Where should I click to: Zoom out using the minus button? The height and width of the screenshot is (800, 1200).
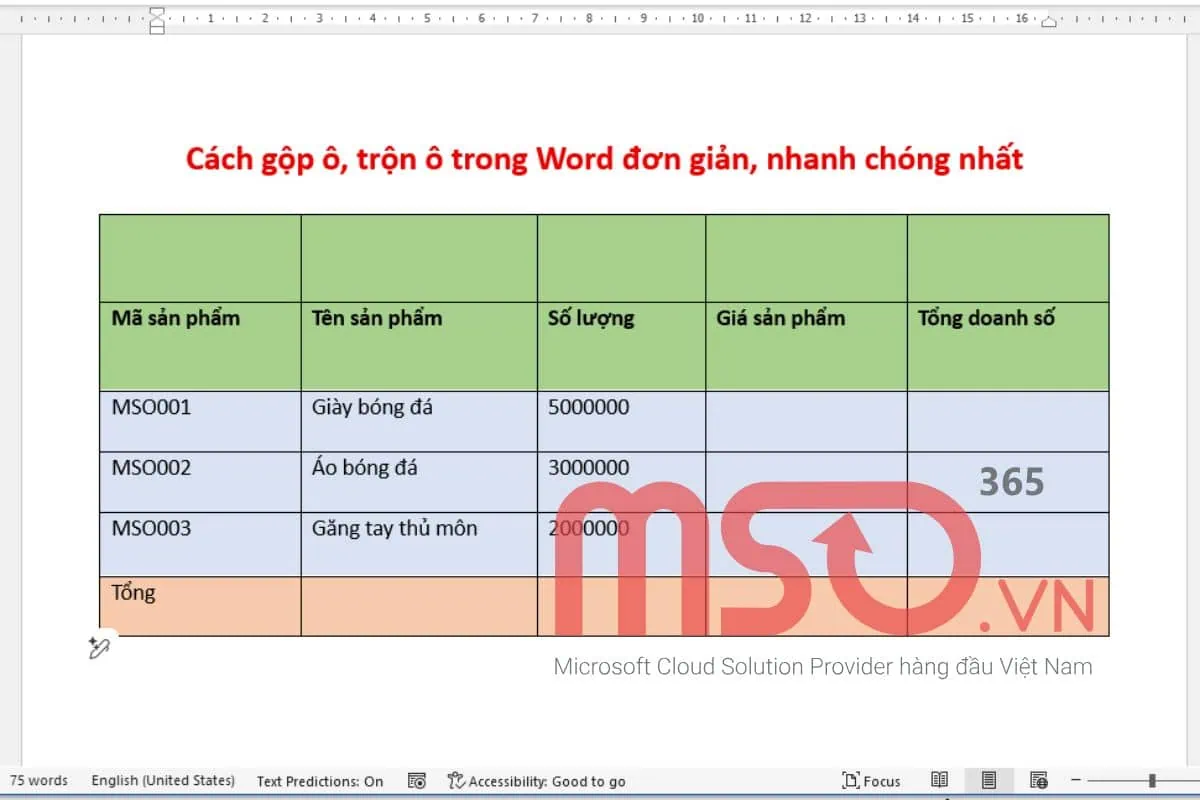(1076, 780)
